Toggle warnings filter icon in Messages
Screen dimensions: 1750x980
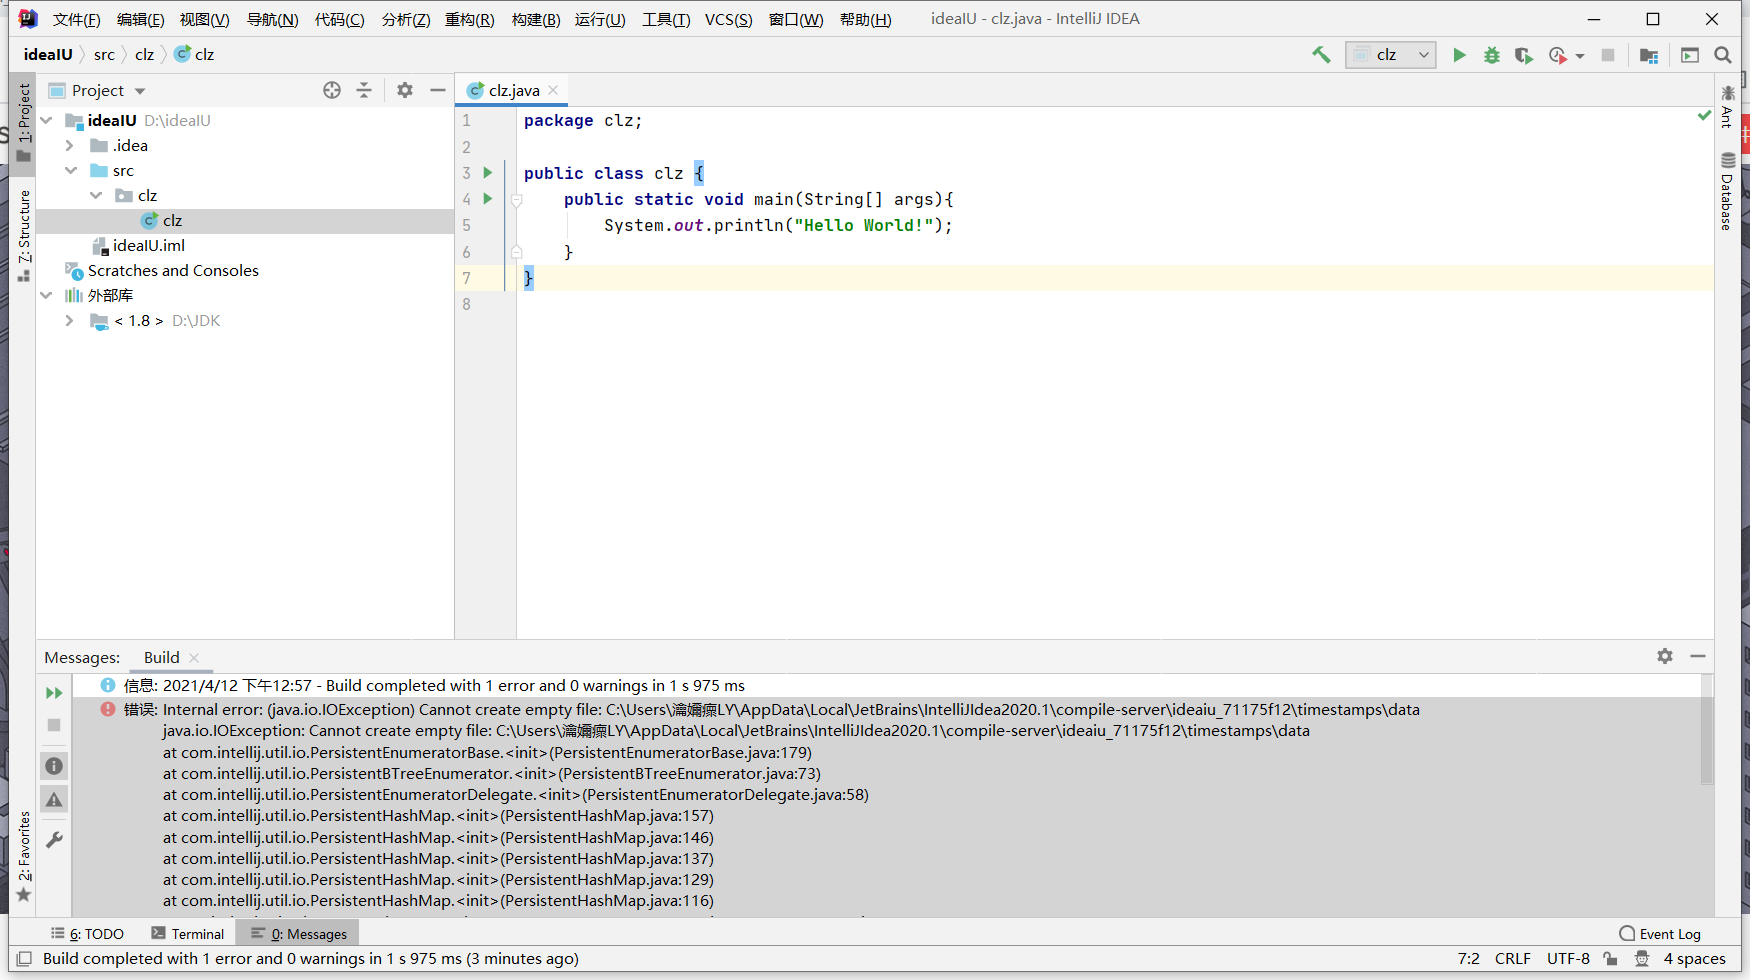pyautogui.click(x=54, y=799)
